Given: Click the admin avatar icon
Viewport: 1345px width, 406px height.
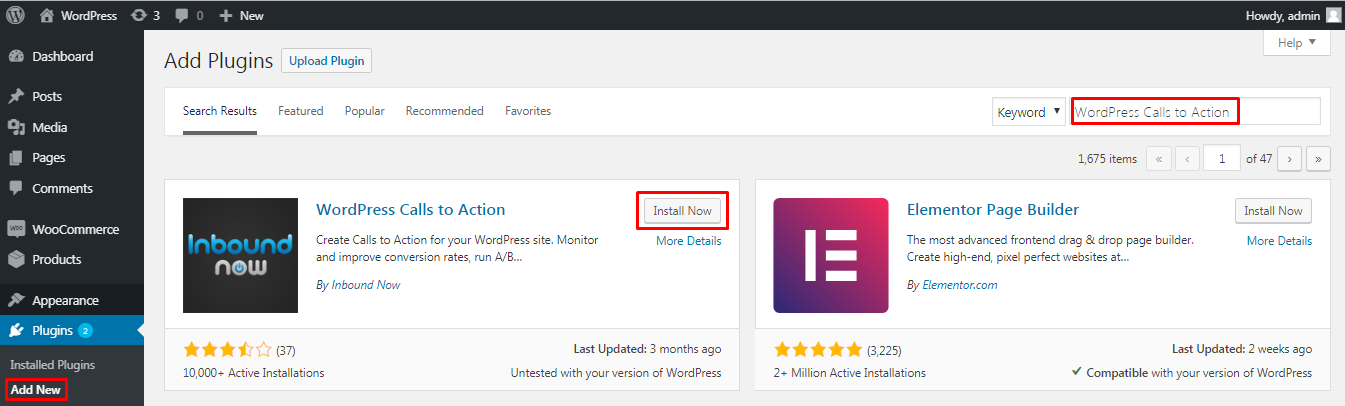Looking at the screenshot, I should coord(1334,15).
